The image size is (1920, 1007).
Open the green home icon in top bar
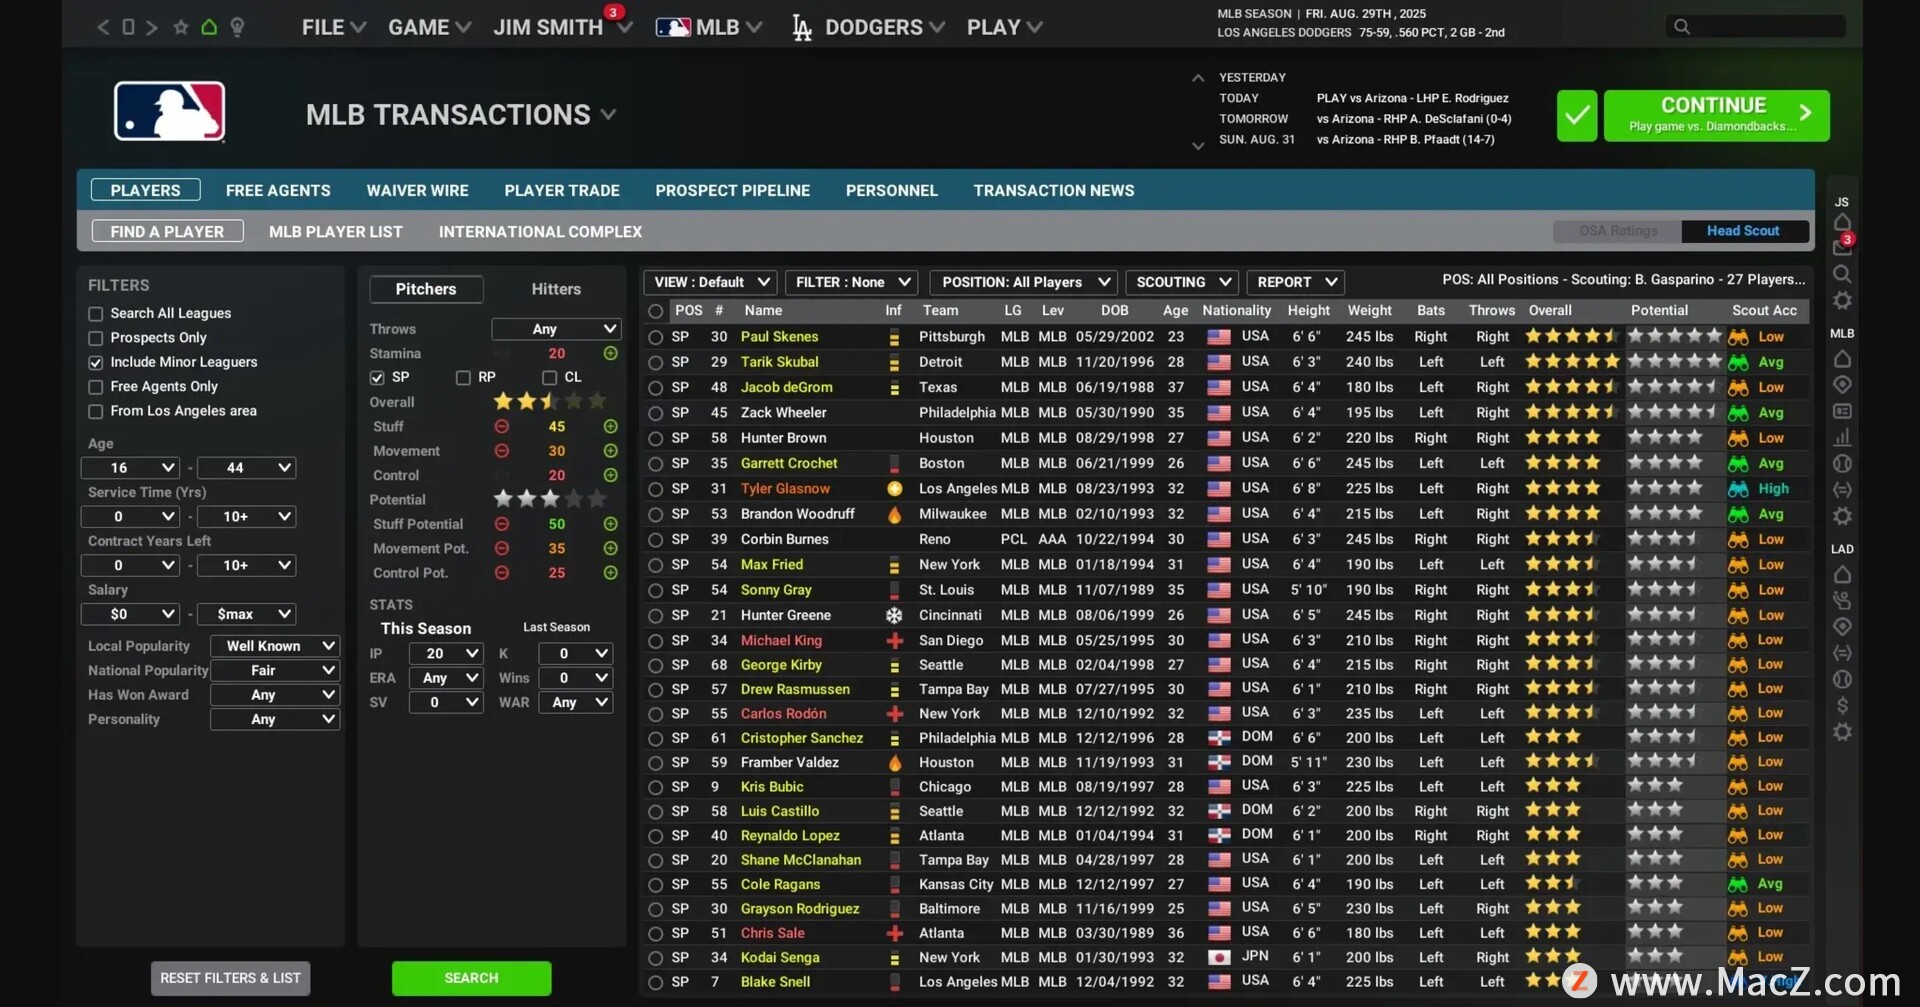(209, 27)
